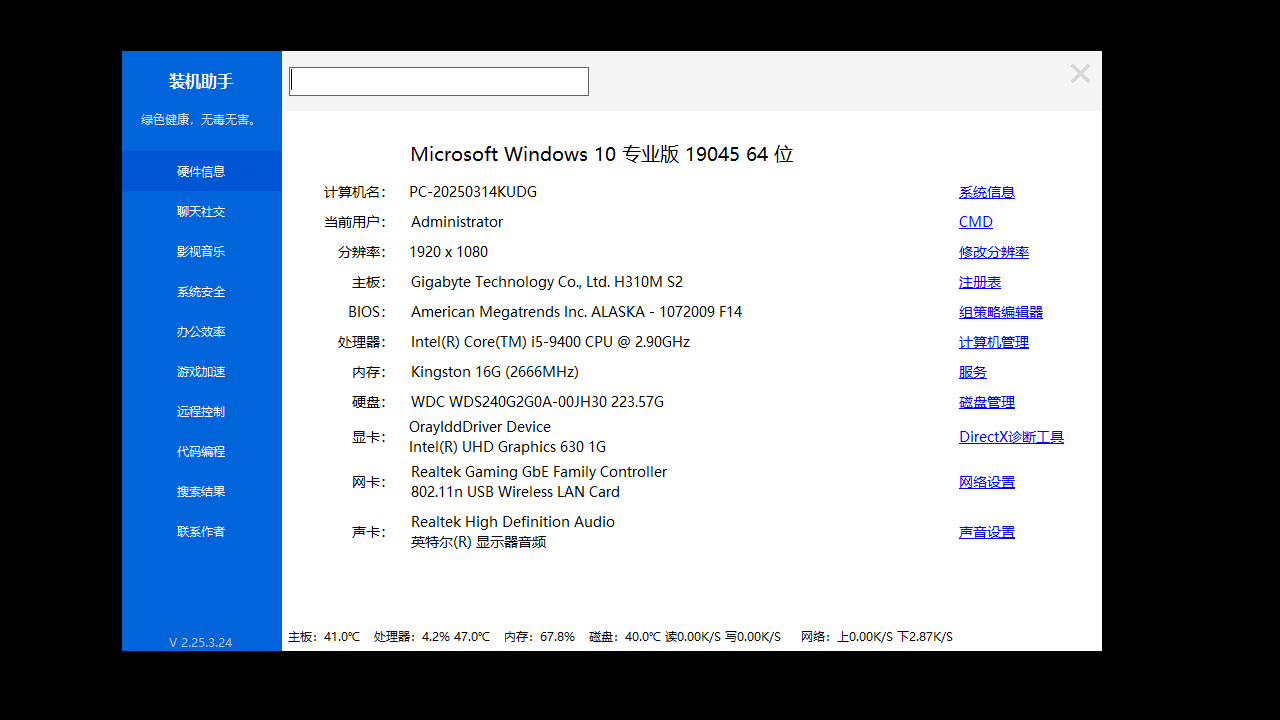
Task: Close the 装机助手 window
Action: 1080,73
